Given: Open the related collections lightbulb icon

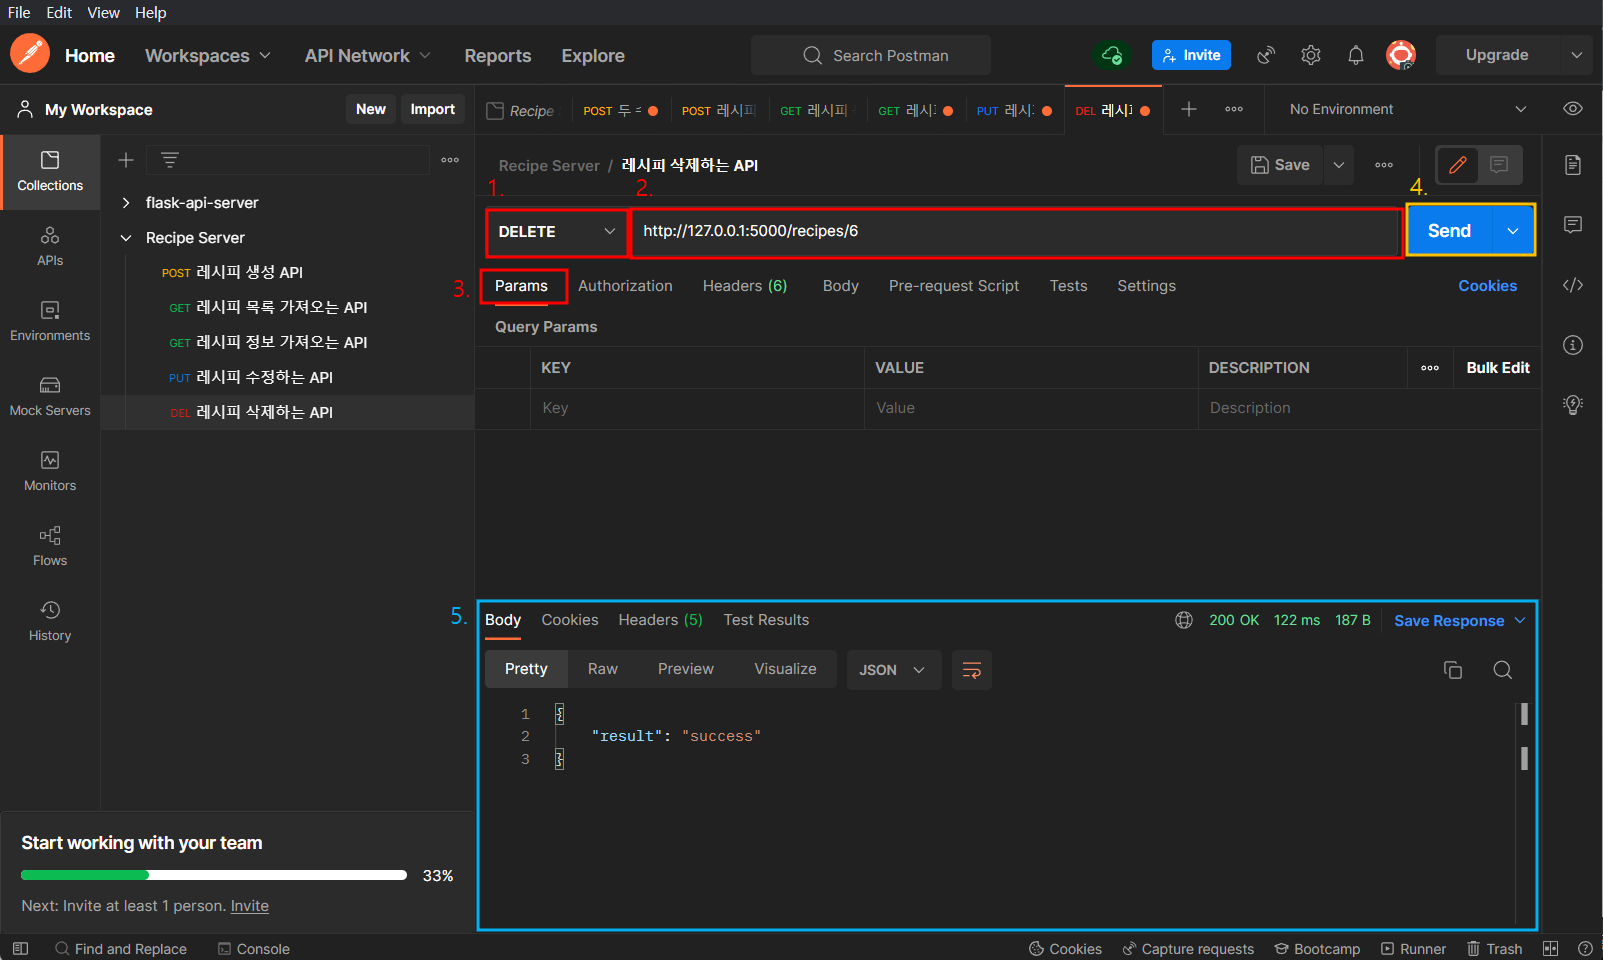Looking at the screenshot, I should tap(1573, 404).
